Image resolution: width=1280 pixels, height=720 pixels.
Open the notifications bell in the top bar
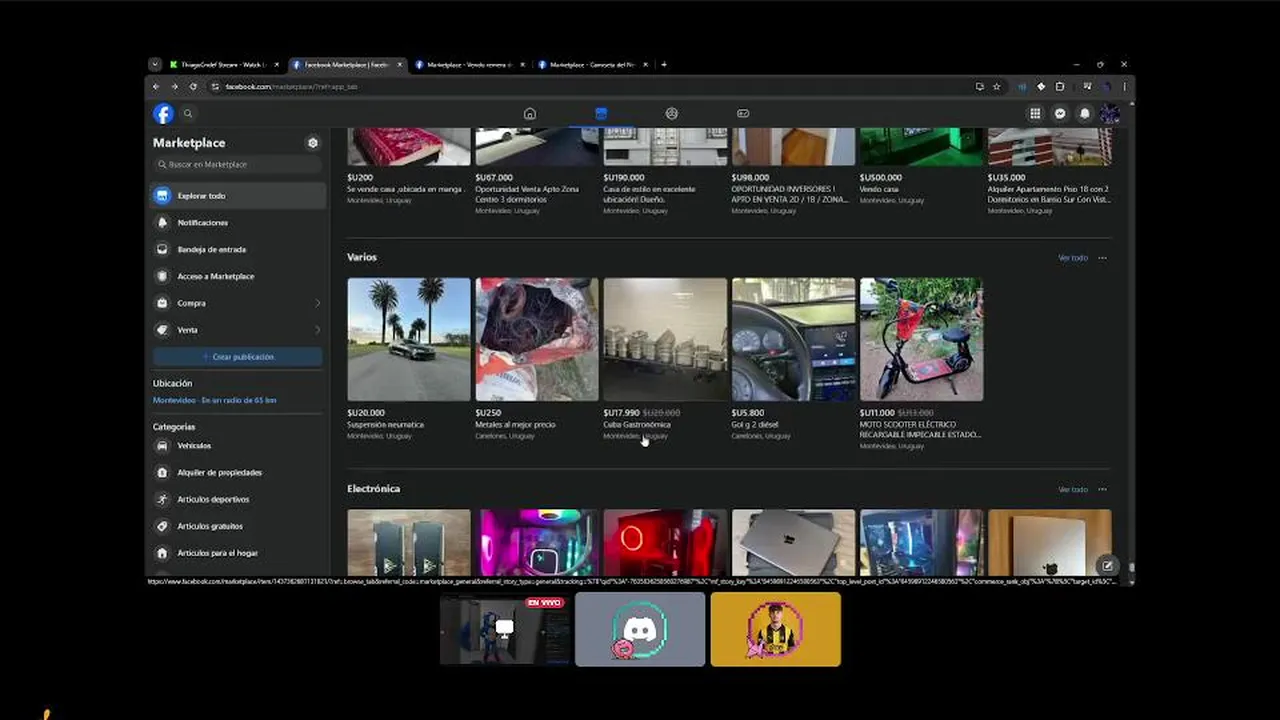(1085, 114)
